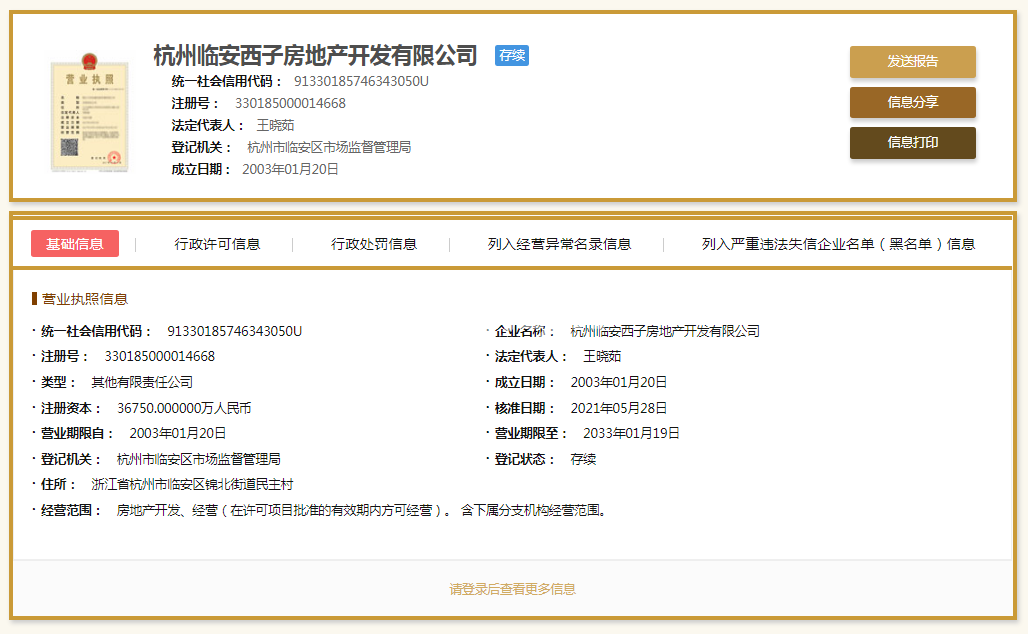
Task: Click 企业名称 value in license section
Action: click(665, 331)
